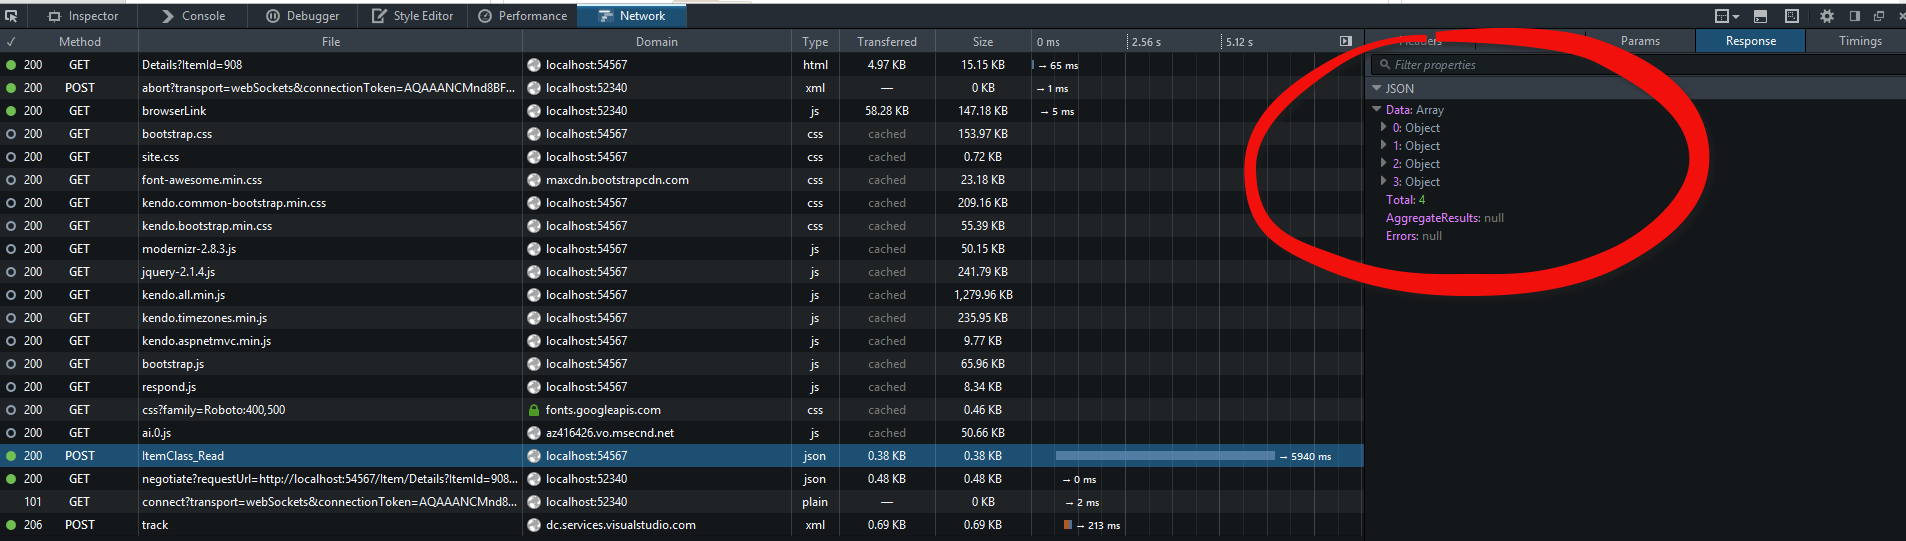Select the 101 connect?transport request

point(682,502)
